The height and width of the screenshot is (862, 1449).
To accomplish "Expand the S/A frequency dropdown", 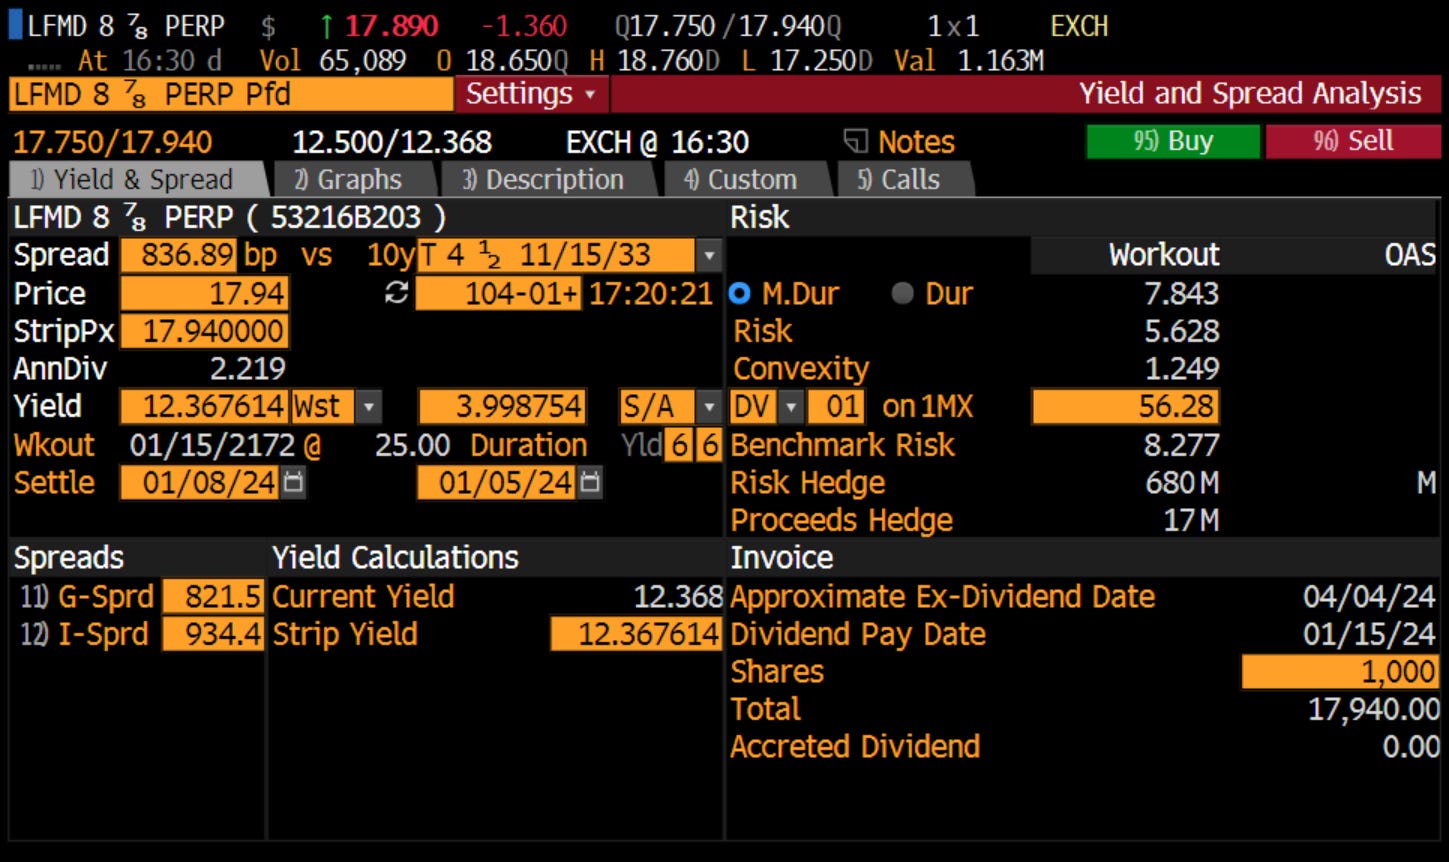I will (x=709, y=406).
